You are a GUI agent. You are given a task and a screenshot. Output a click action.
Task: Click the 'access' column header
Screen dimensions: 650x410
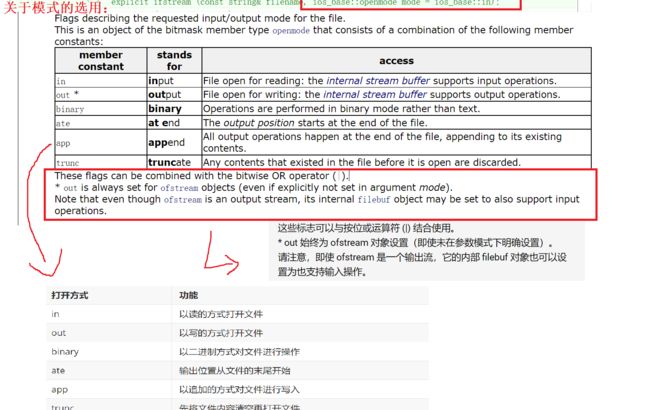(x=396, y=61)
